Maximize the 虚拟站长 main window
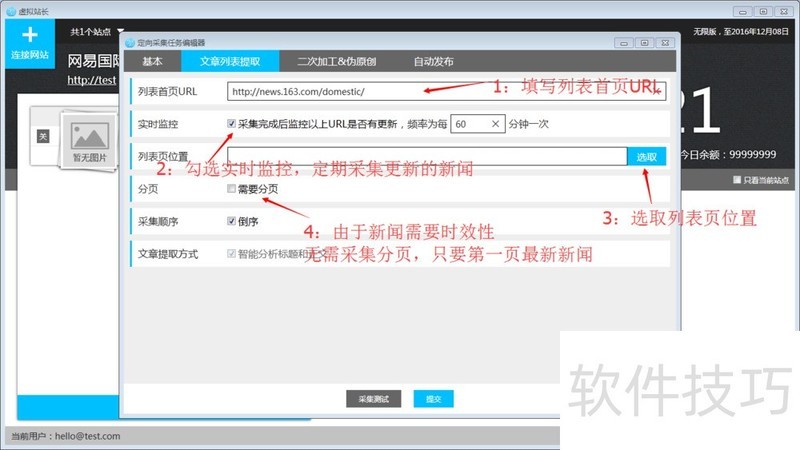800x450 pixels. 763,11
